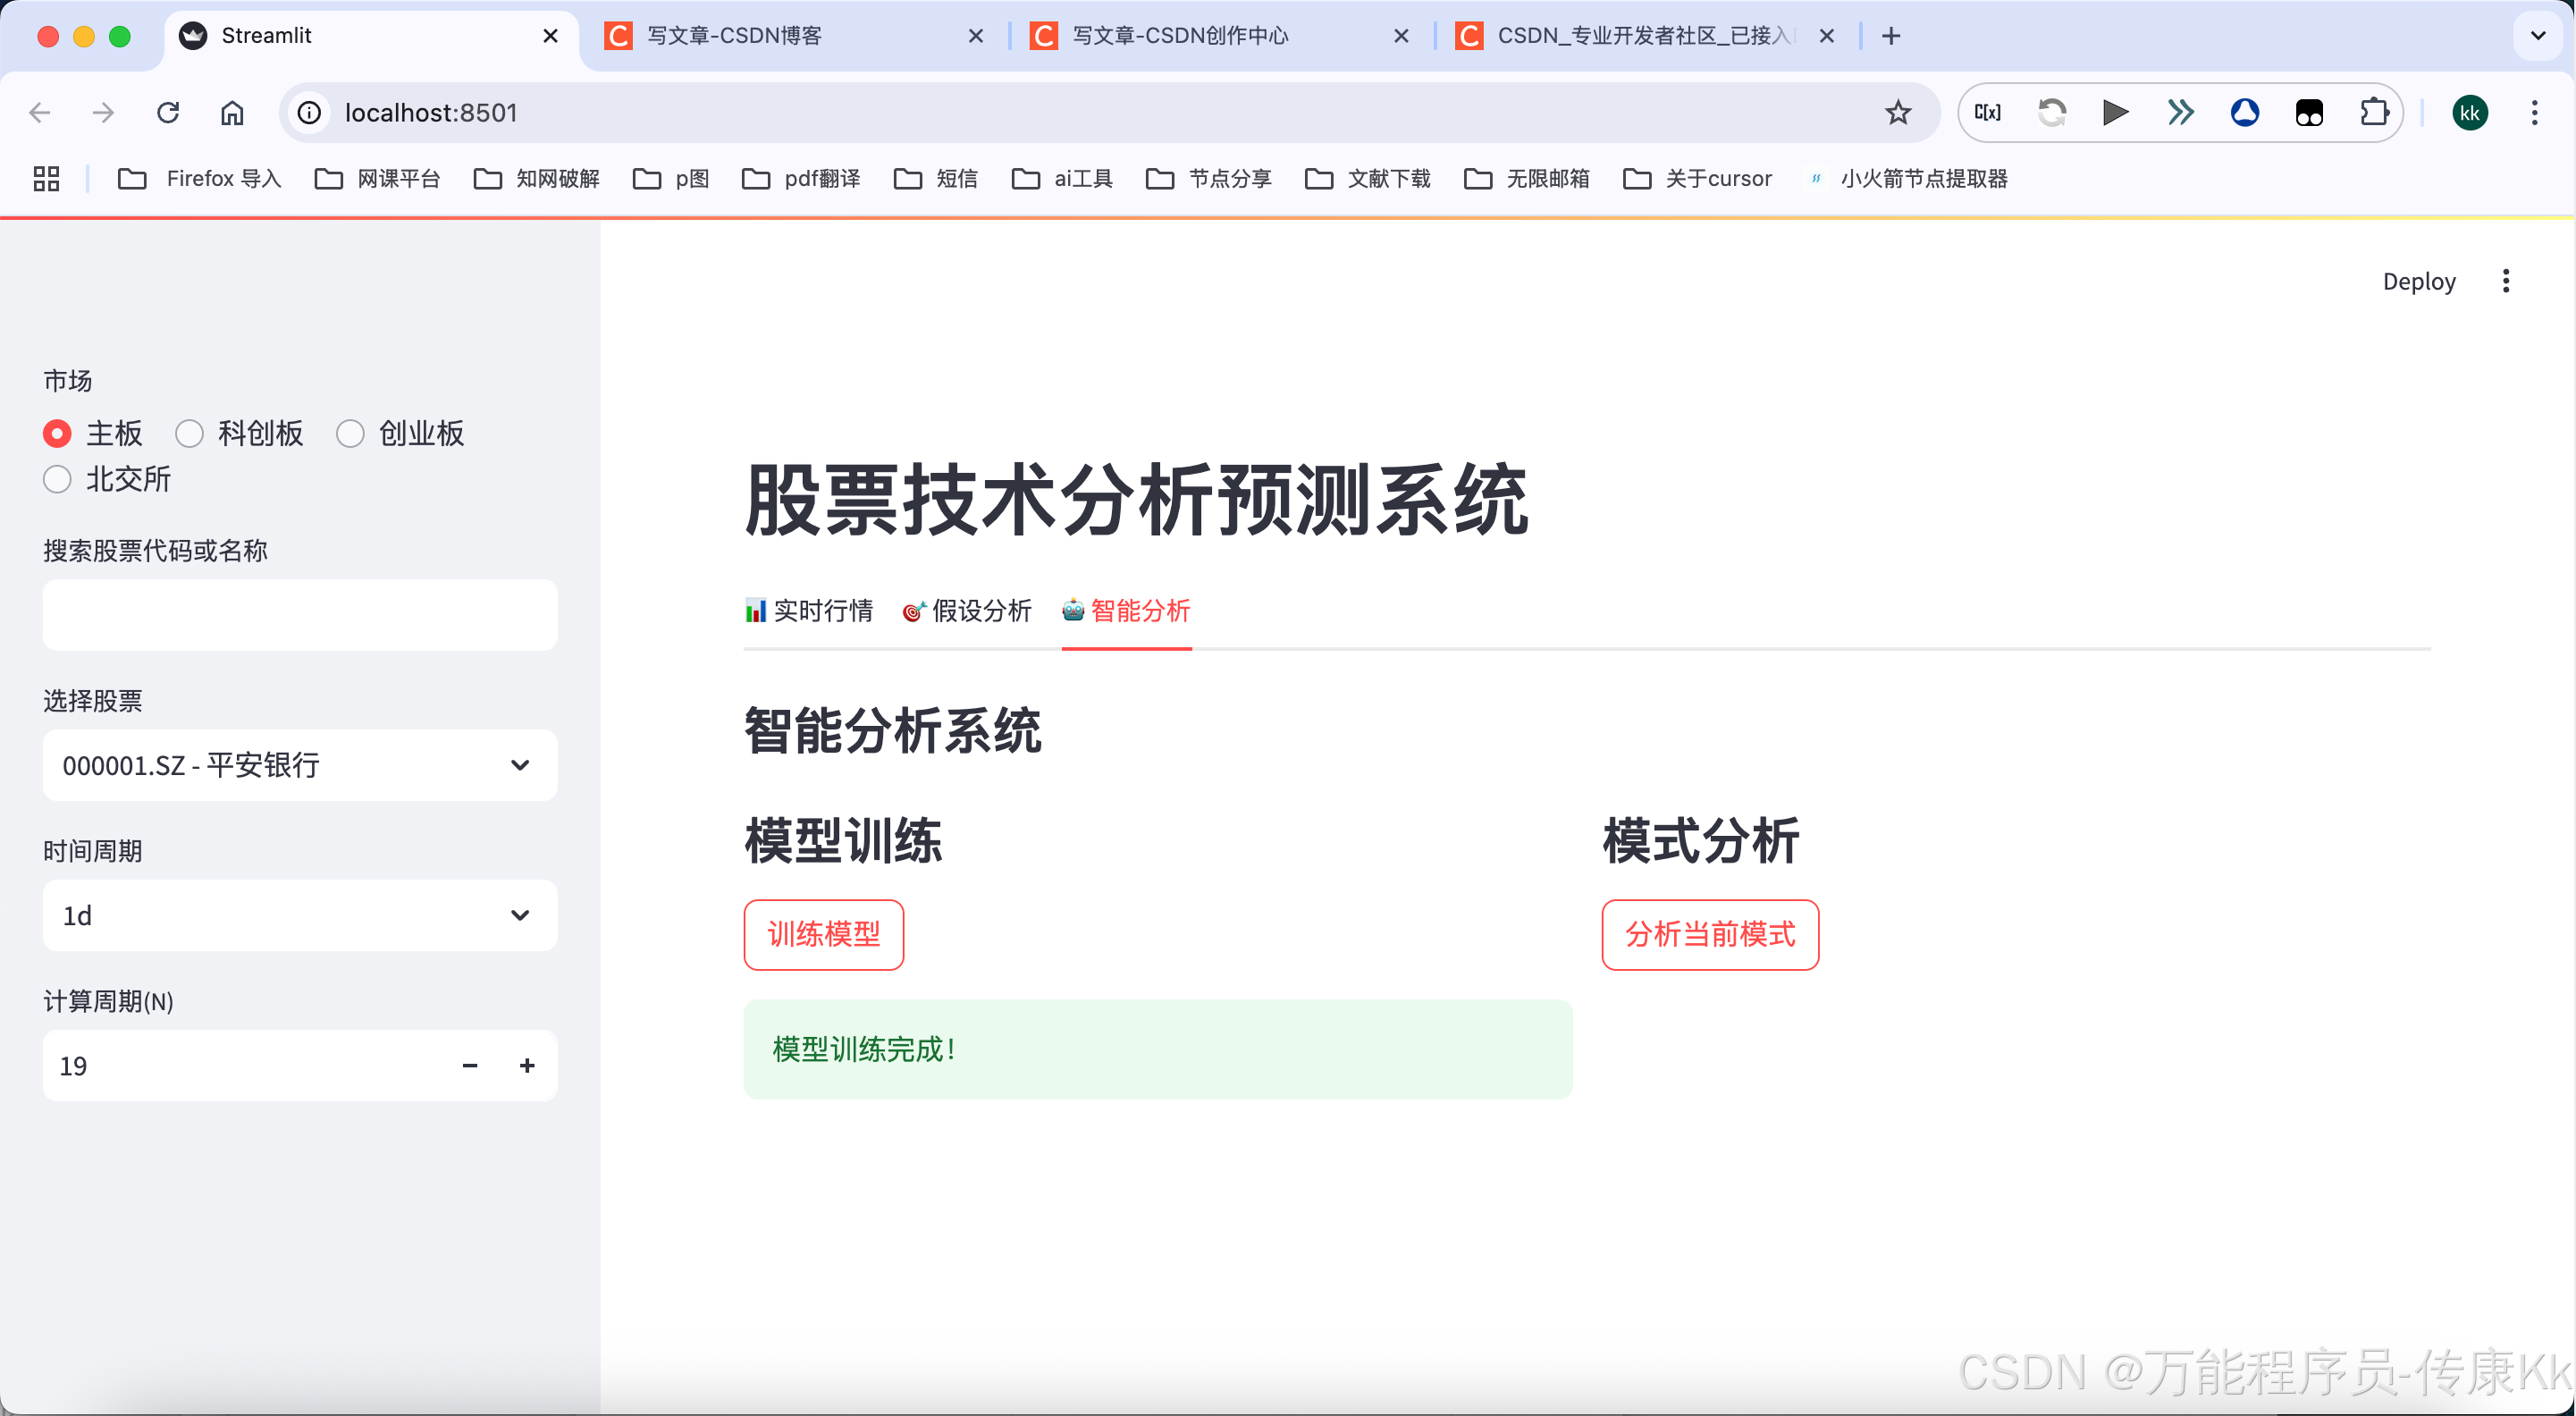Screen dimensions: 2576x1416
Task: Select the 主板 market radio button
Action: pyautogui.click(x=57, y=434)
